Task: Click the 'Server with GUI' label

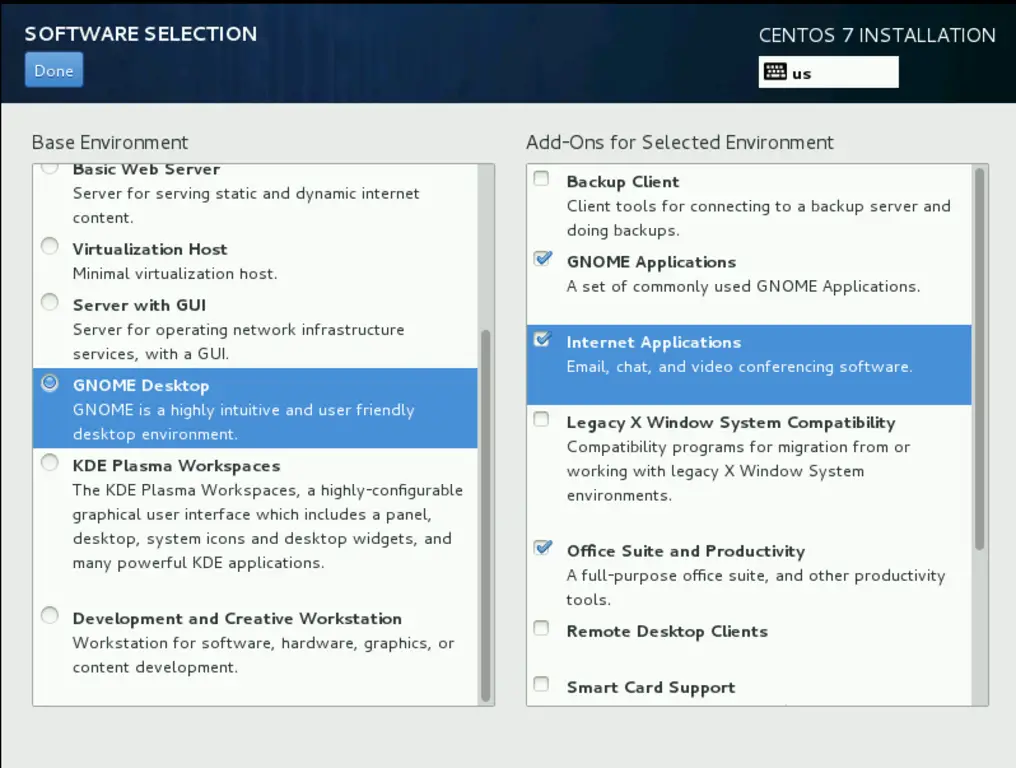Action: pyautogui.click(x=139, y=305)
